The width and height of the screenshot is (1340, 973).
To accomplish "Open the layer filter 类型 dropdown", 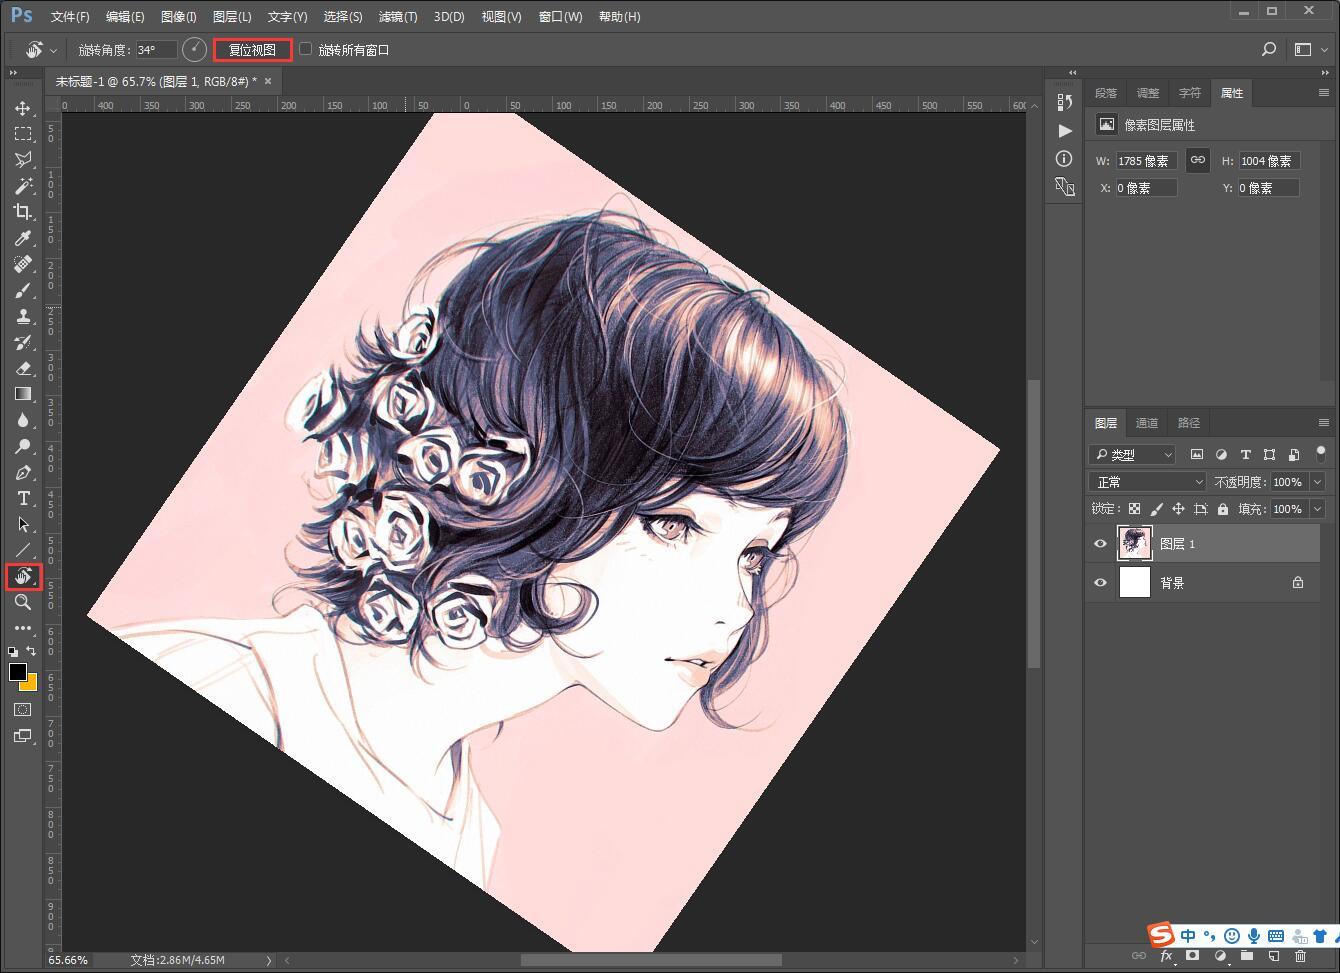I will tap(1133, 455).
